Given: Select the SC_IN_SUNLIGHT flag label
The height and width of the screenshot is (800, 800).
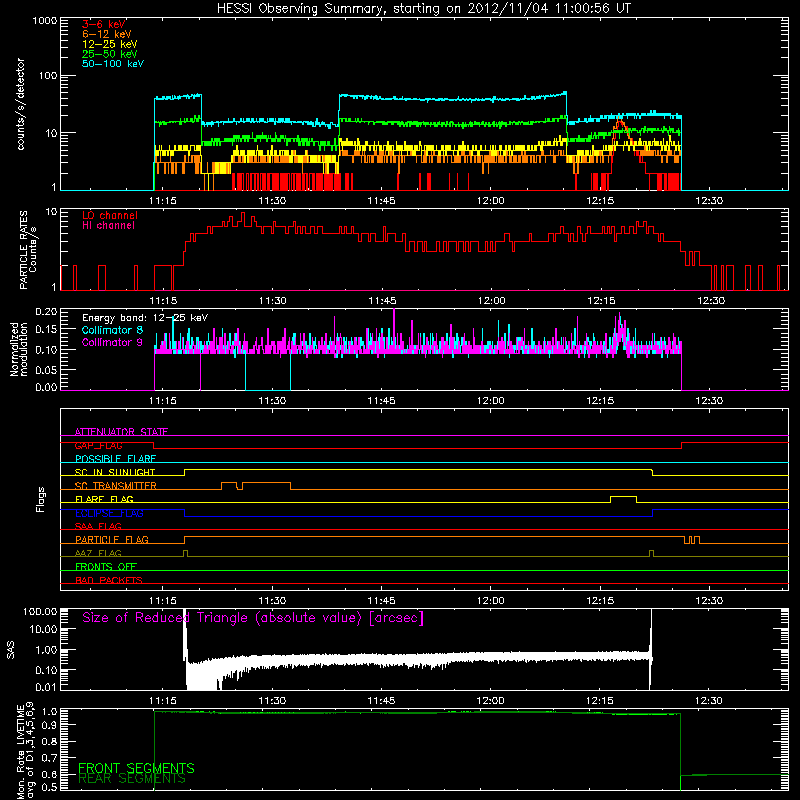Looking at the screenshot, I should point(115,472).
